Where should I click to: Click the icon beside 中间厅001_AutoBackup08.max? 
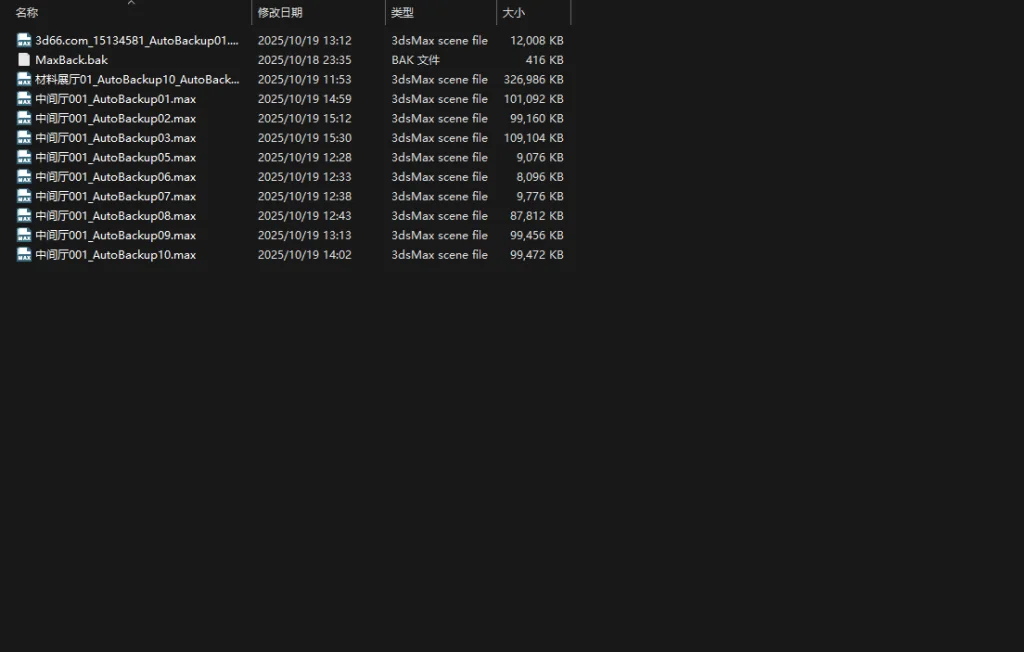pos(24,216)
